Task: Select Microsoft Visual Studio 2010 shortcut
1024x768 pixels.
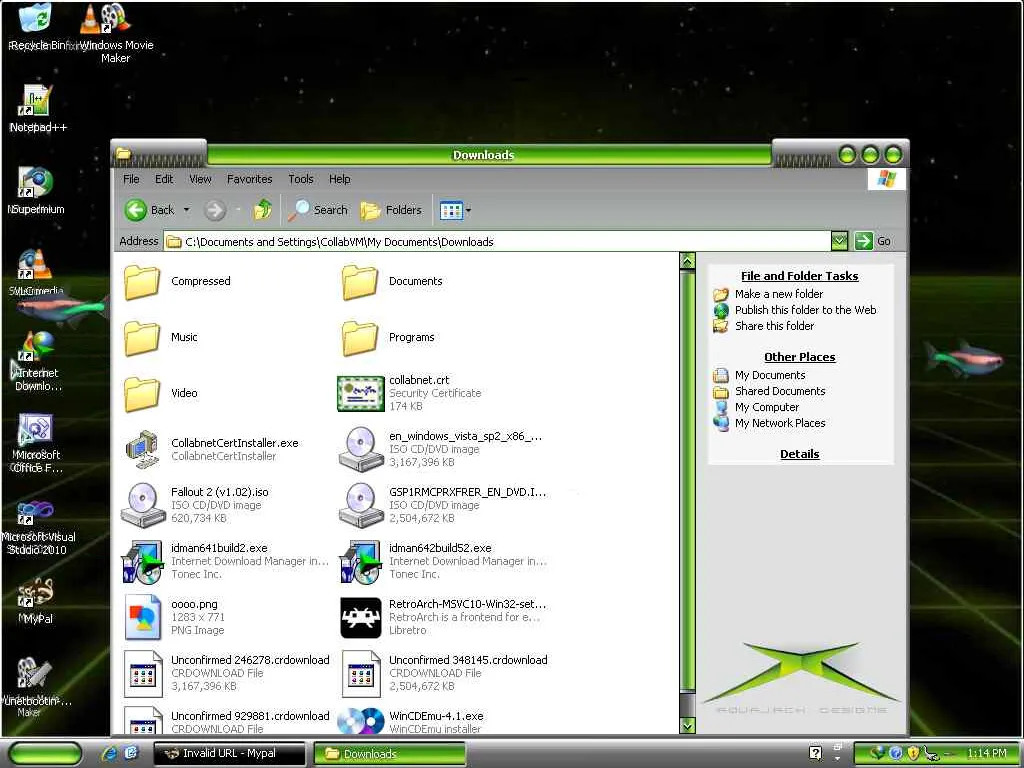Action: [x=37, y=526]
